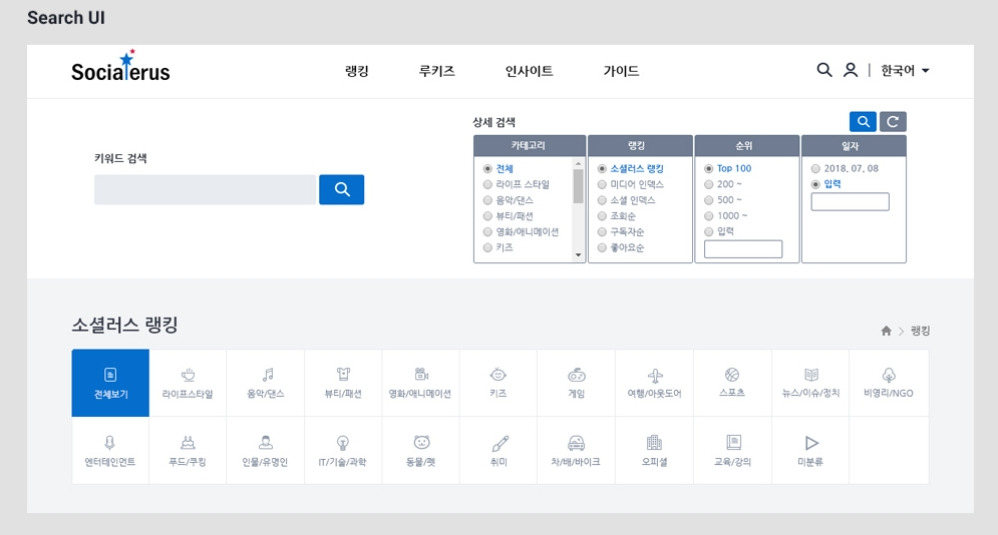Image resolution: width=998 pixels, height=535 pixels.
Task: Choose 음악/댄스 radio in 카테고리 list
Action: click(x=488, y=200)
